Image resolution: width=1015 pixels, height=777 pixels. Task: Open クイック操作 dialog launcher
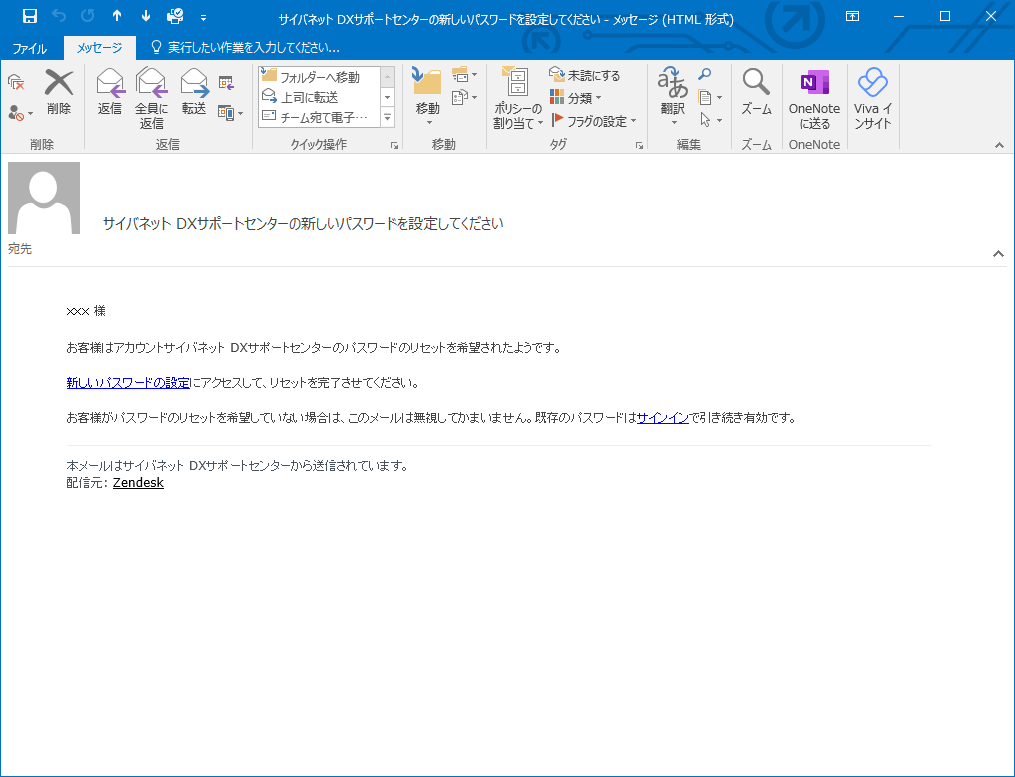pos(394,146)
